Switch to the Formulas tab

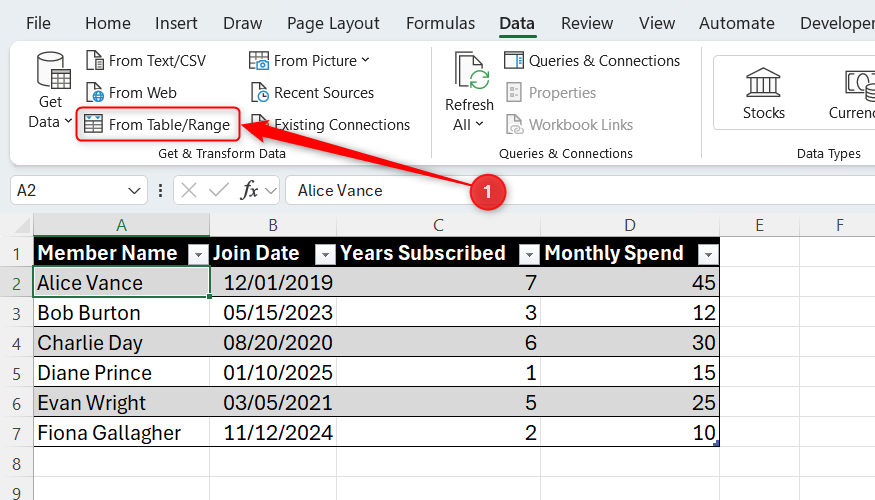[x=440, y=23]
